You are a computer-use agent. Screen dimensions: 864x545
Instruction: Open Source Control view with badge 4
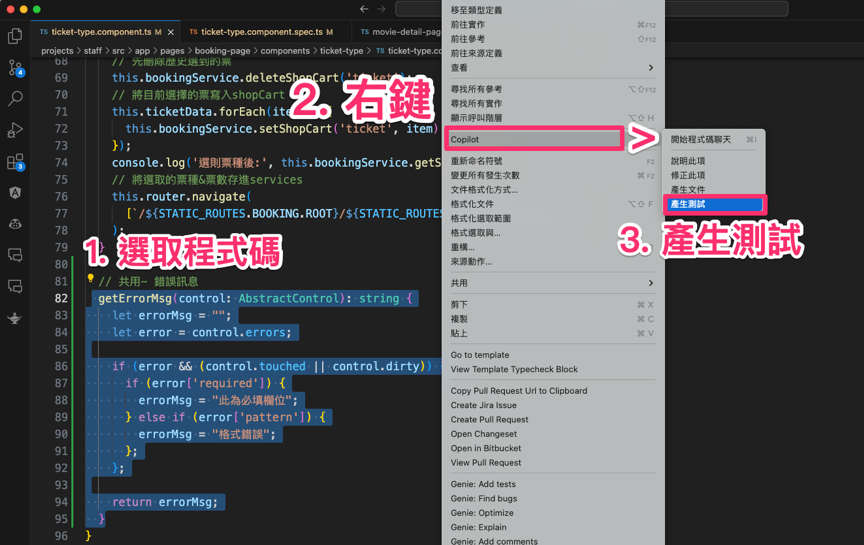click(x=15, y=68)
